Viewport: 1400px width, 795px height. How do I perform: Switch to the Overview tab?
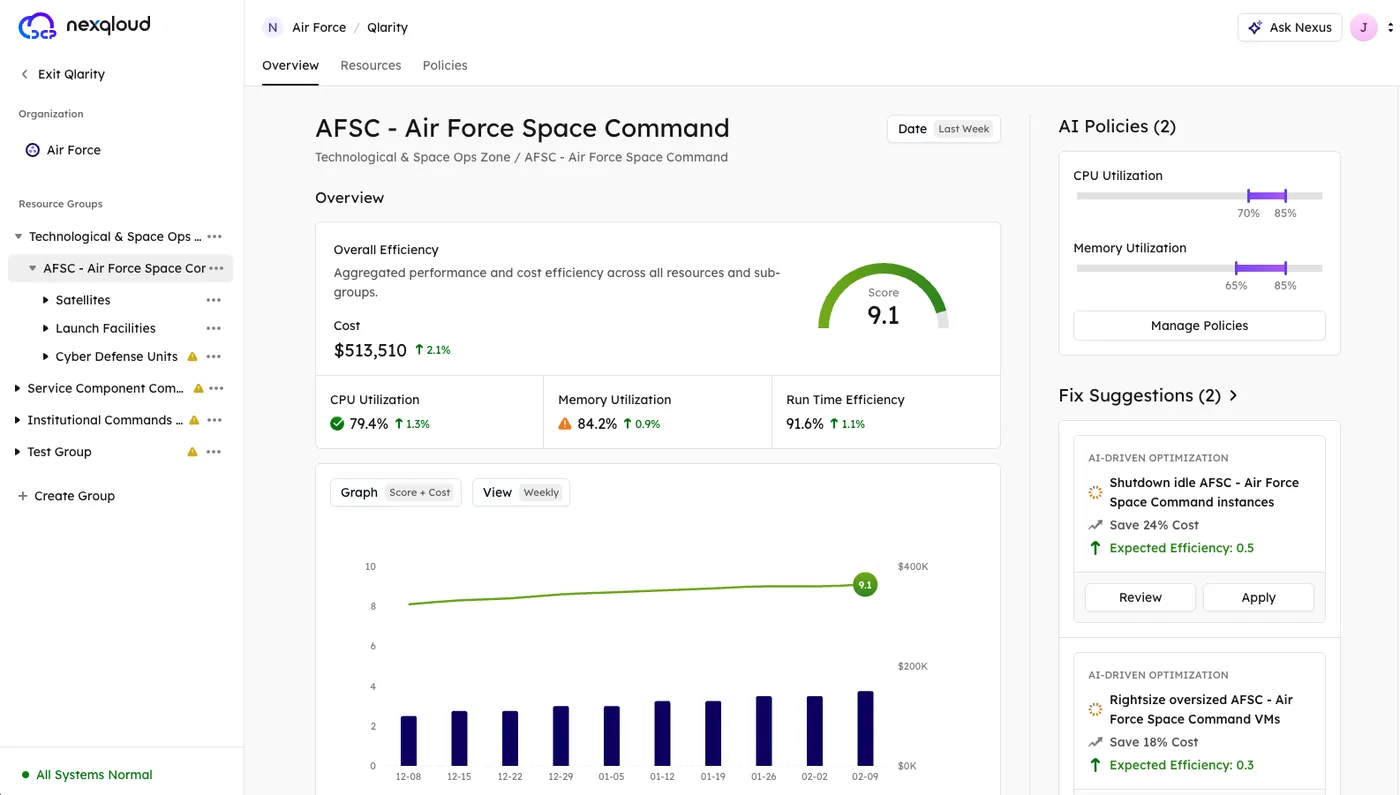point(290,65)
